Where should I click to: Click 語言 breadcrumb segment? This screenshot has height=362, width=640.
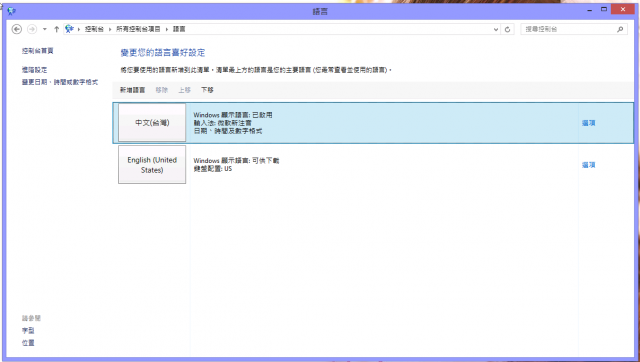179,29
